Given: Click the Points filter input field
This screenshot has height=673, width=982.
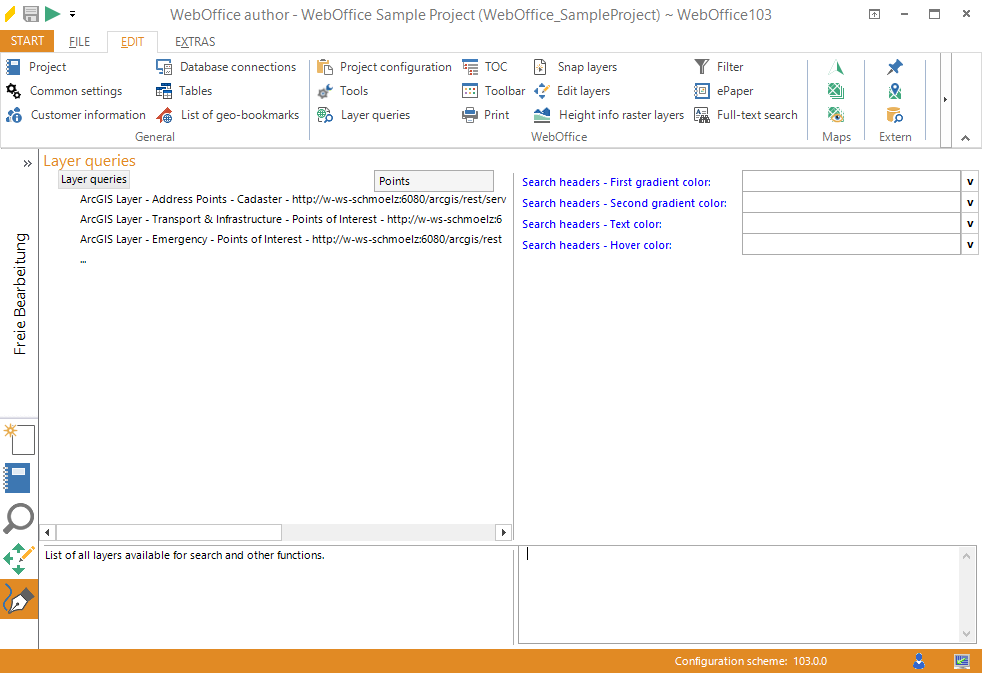Looking at the screenshot, I should click(x=433, y=181).
